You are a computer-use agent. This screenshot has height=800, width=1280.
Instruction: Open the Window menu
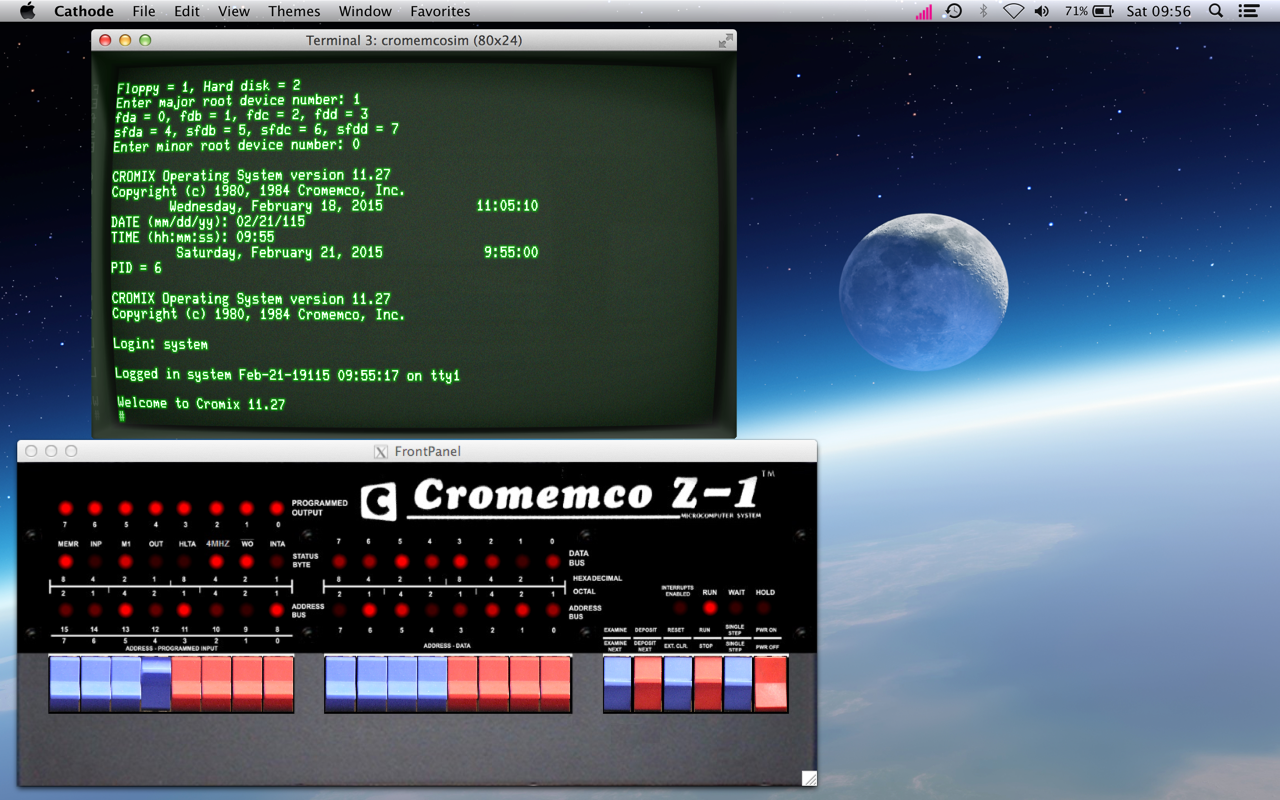(365, 11)
